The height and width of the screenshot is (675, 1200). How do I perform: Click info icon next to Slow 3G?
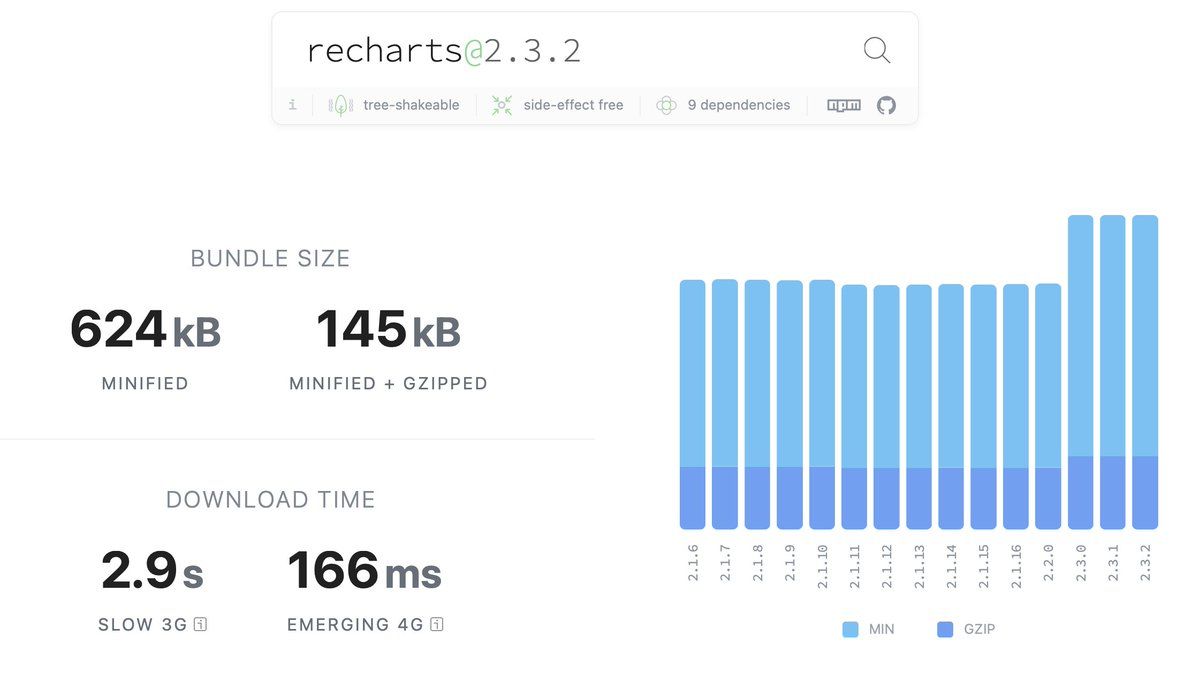200,625
